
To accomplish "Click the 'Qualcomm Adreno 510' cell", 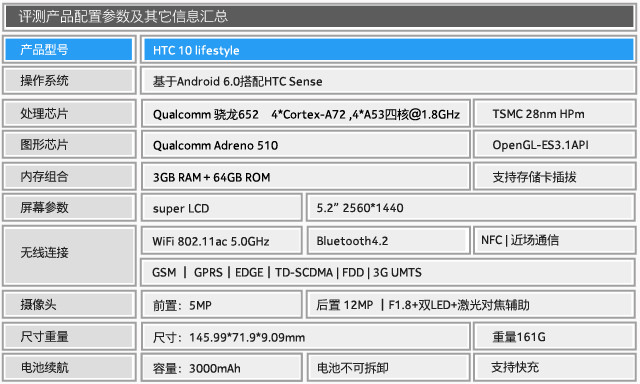I will click(306, 144).
